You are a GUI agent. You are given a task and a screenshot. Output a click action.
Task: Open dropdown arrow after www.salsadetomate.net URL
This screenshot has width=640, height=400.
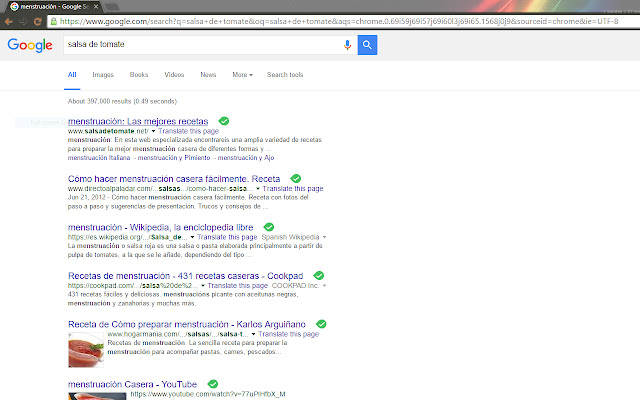[153, 131]
